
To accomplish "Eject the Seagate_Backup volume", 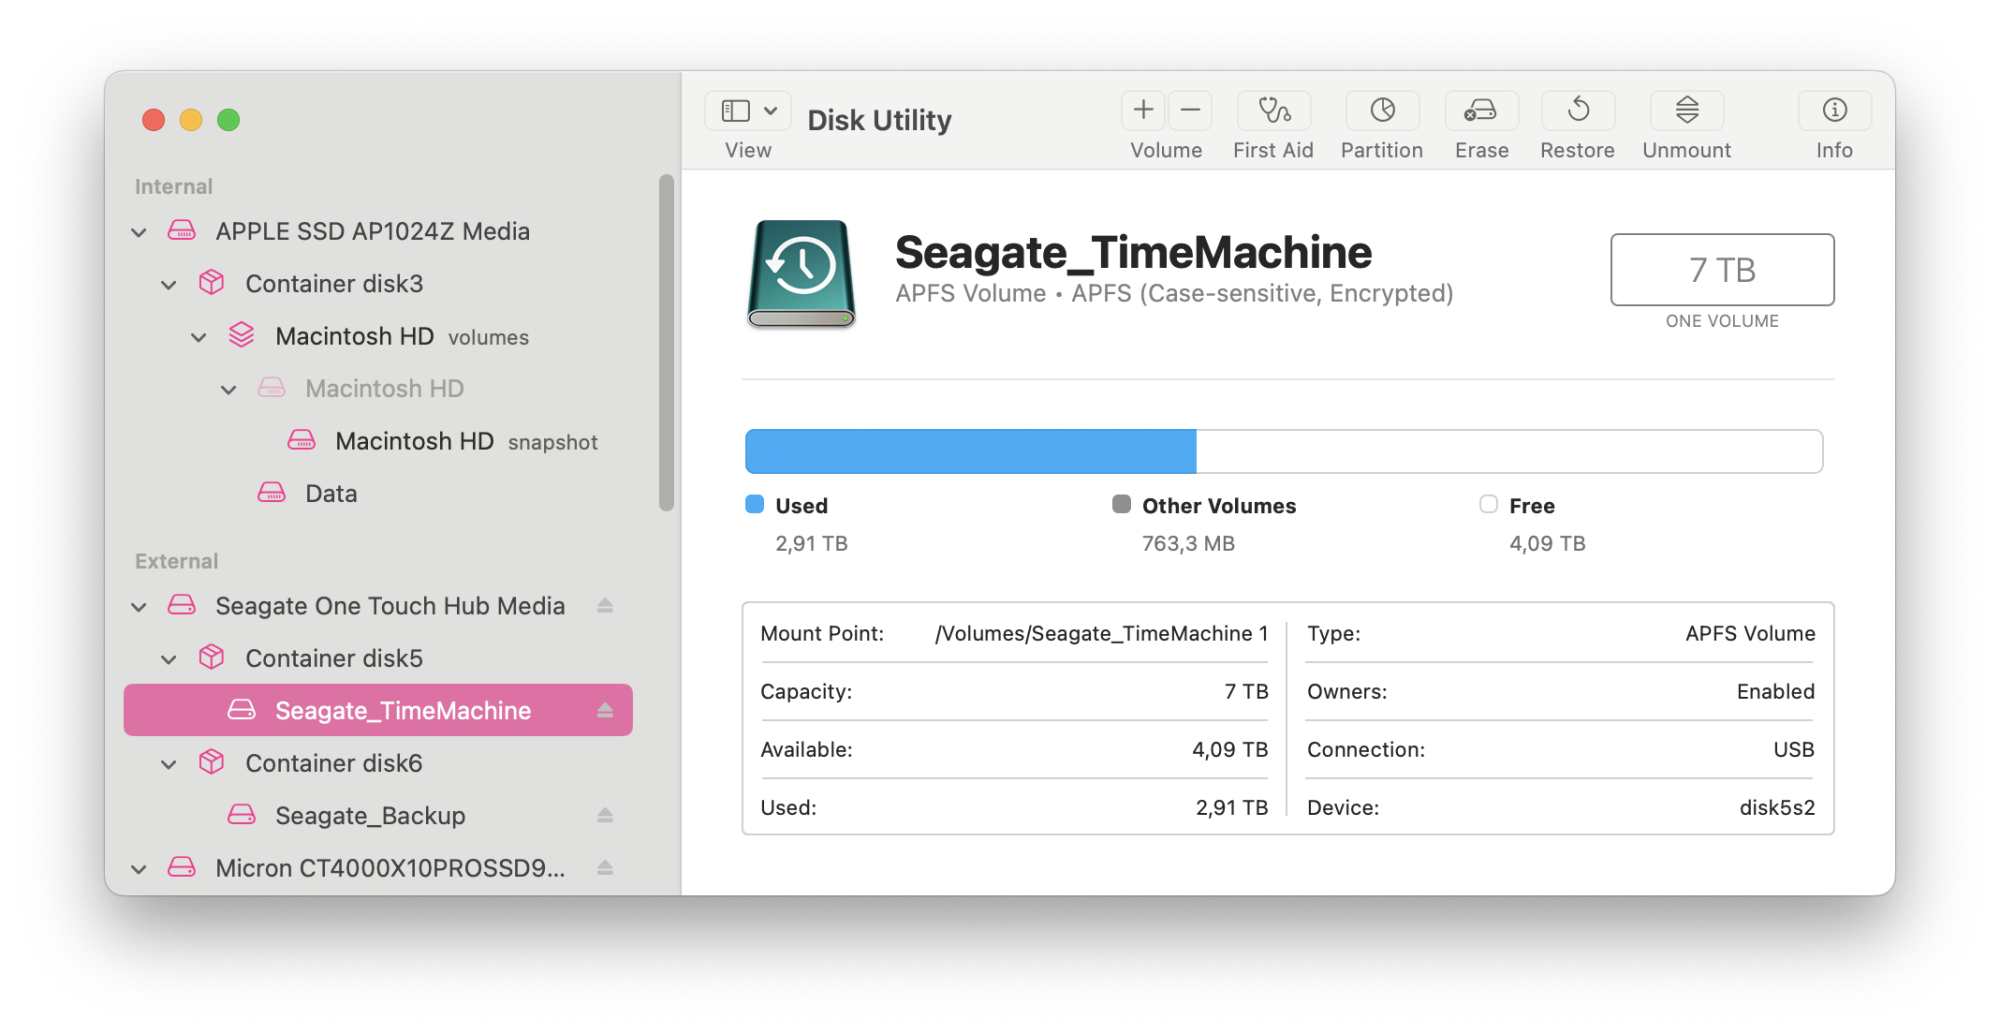I will click(x=605, y=815).
